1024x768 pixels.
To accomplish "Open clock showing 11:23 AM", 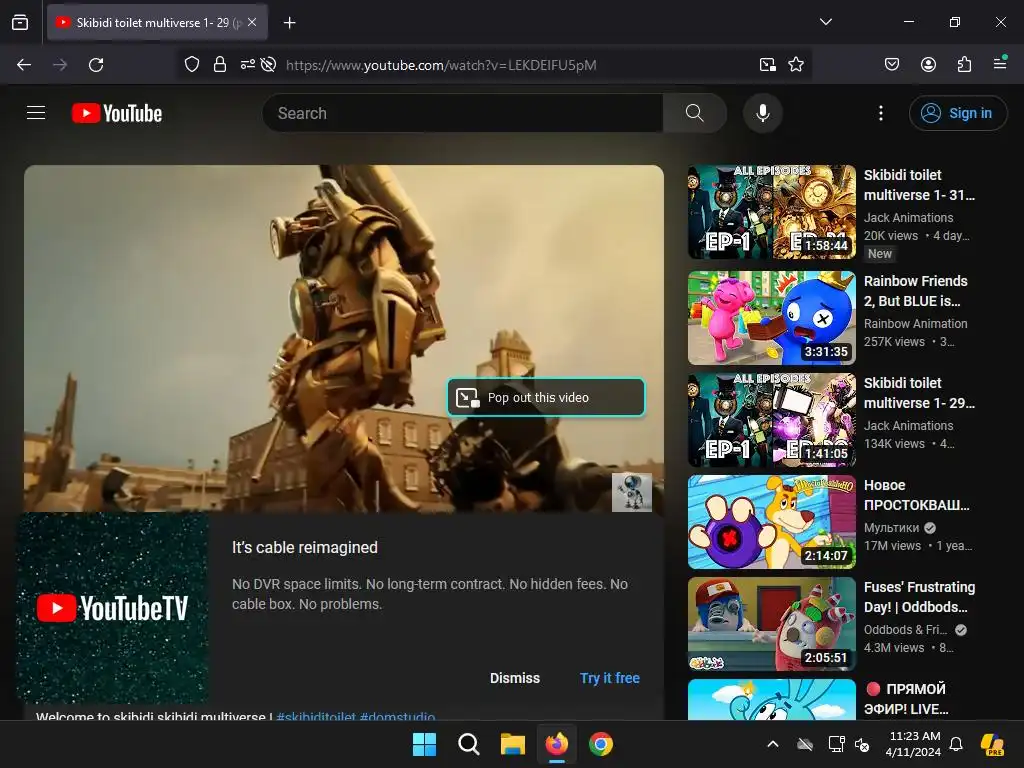I will (914, 744).
